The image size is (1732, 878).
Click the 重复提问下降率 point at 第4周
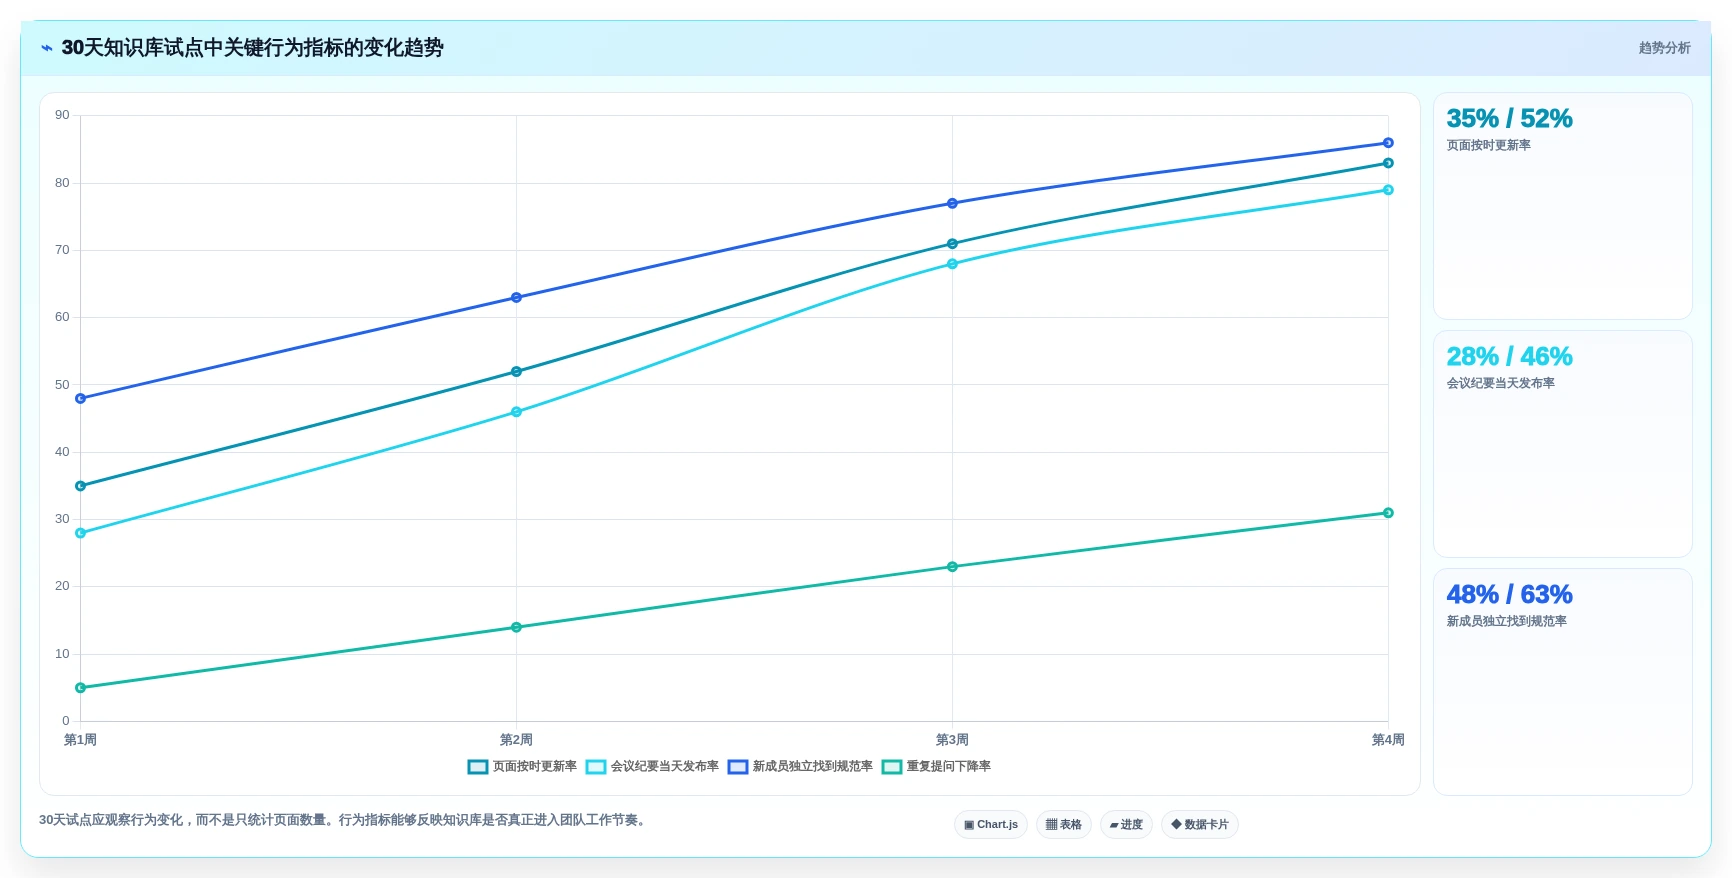tap(1388, 513)
